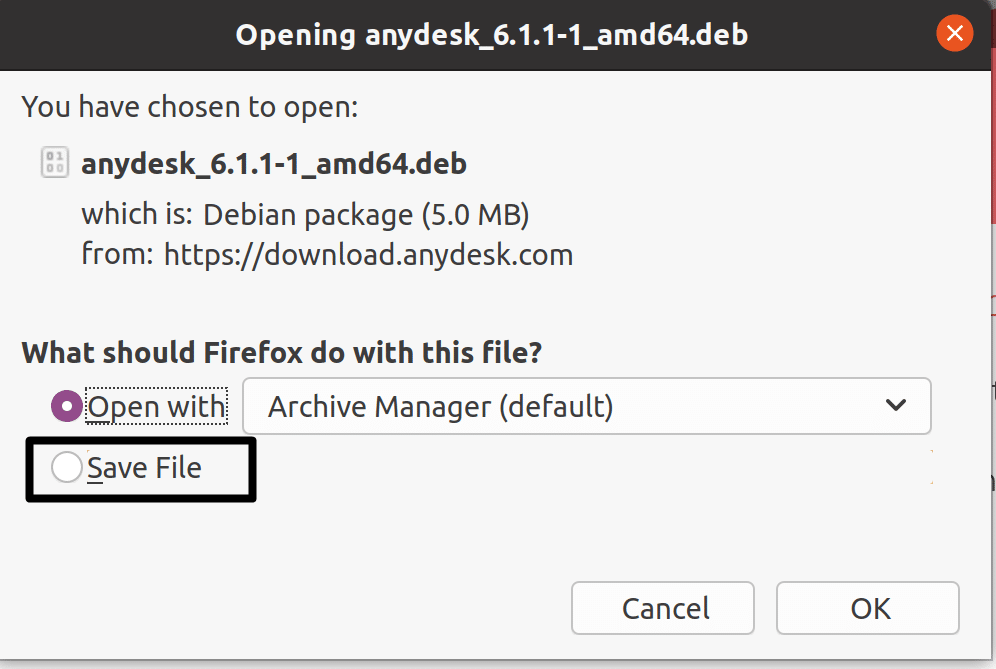Select the purple Open with radio circle

coord(67,406)
